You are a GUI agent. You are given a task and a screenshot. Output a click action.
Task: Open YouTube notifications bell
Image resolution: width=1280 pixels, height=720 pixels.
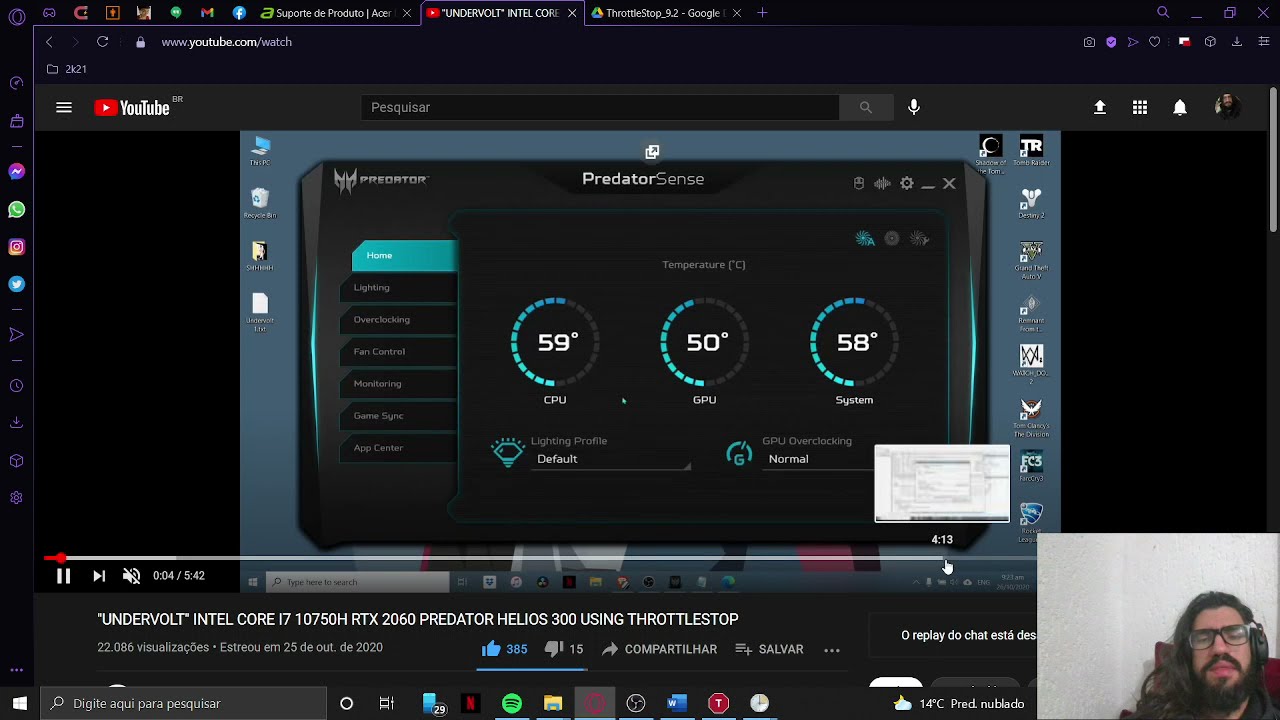pos(1180,107)
